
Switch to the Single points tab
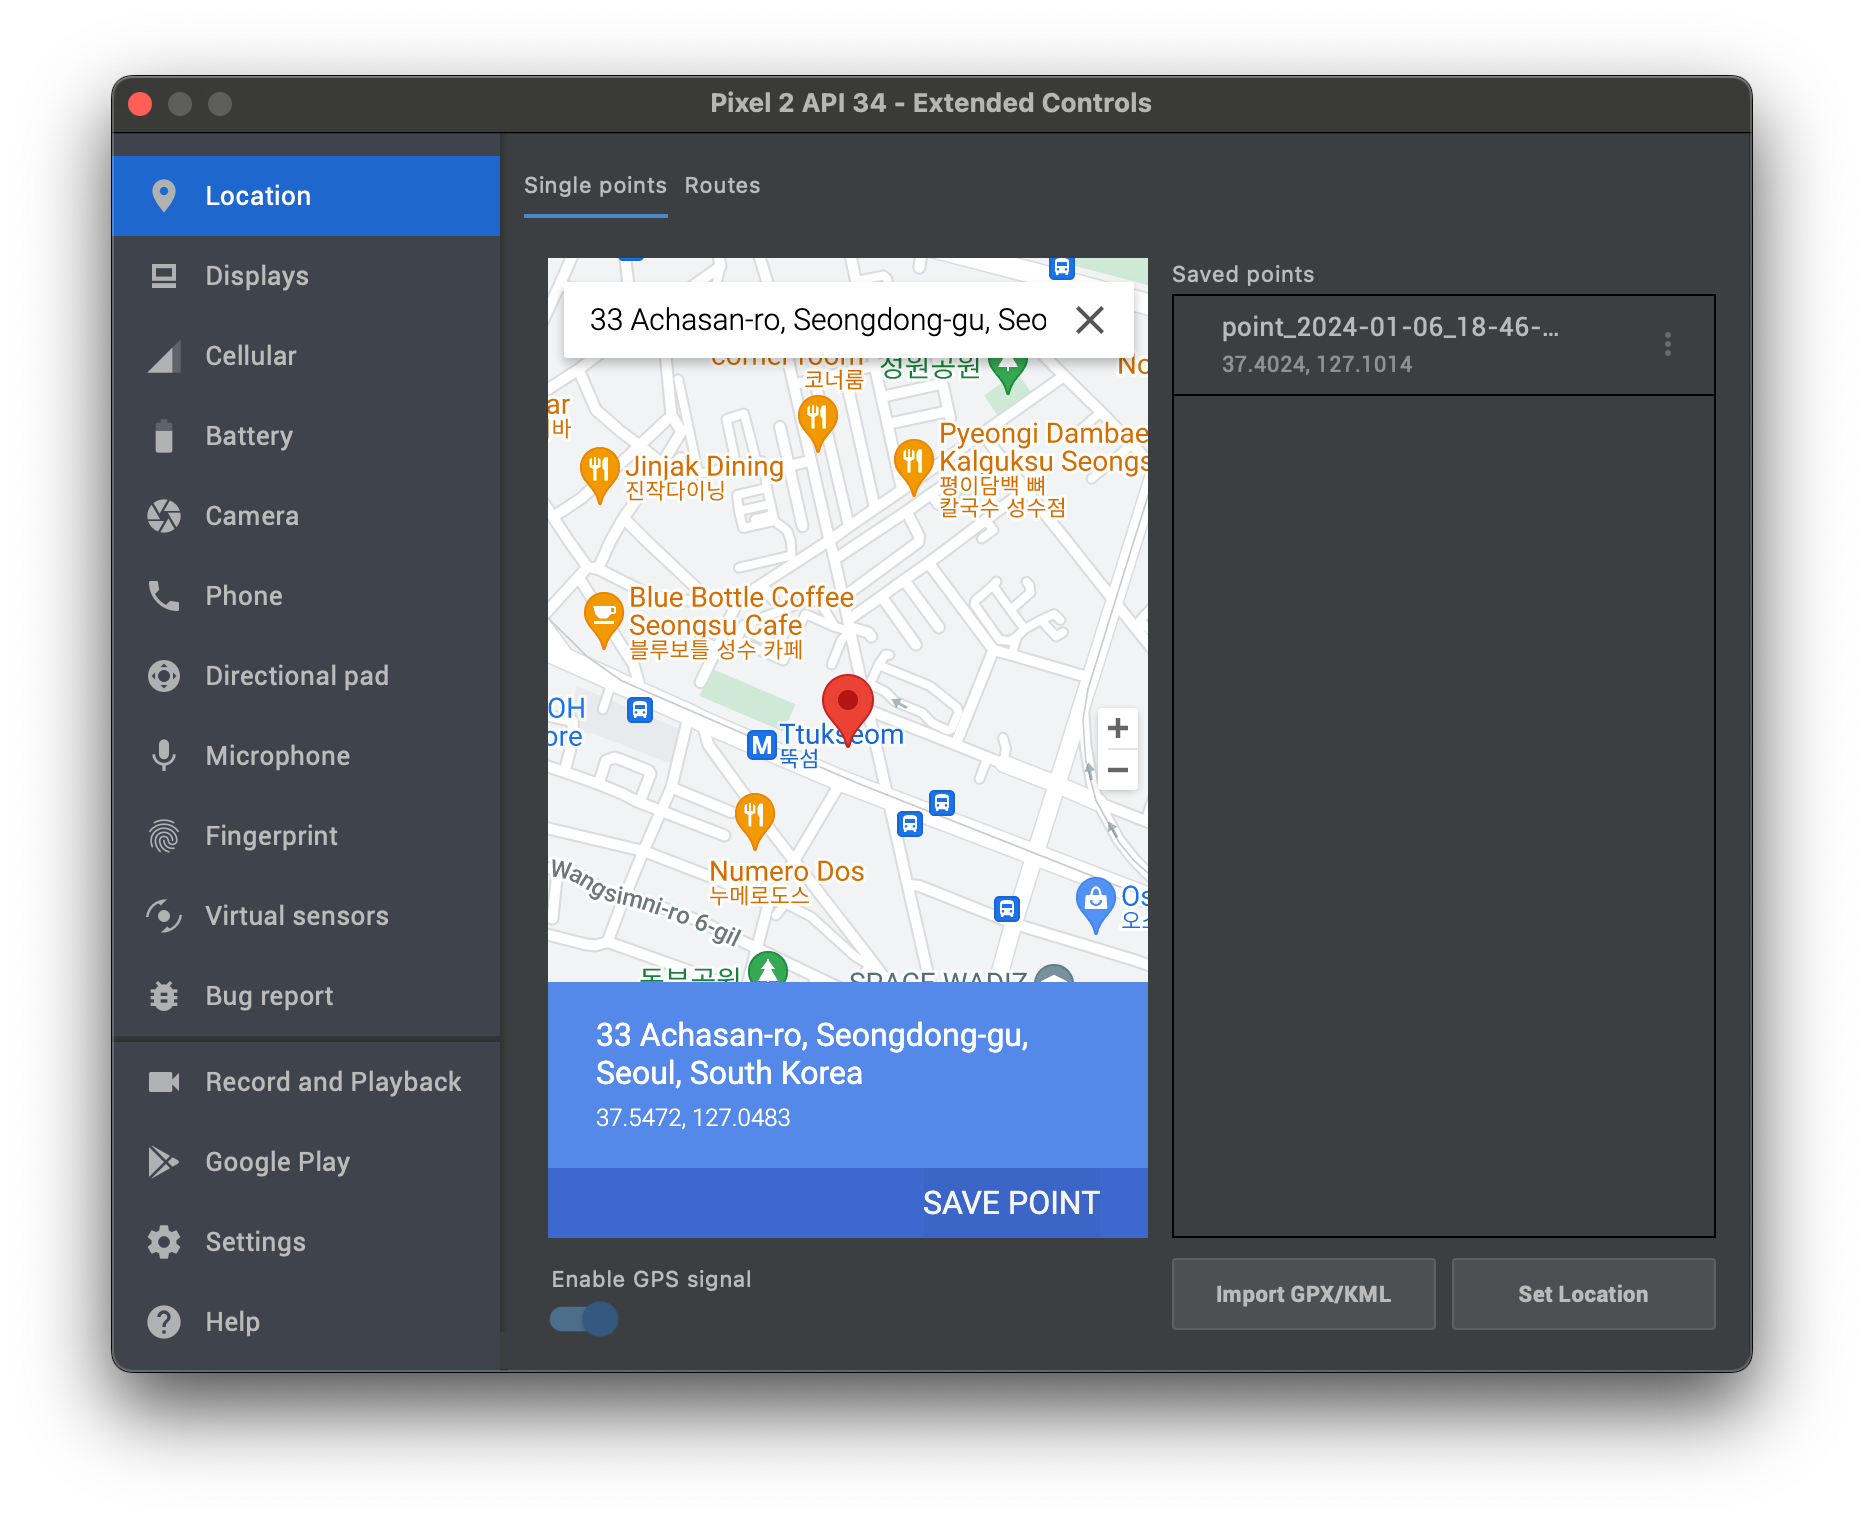(x=595, y=185)
